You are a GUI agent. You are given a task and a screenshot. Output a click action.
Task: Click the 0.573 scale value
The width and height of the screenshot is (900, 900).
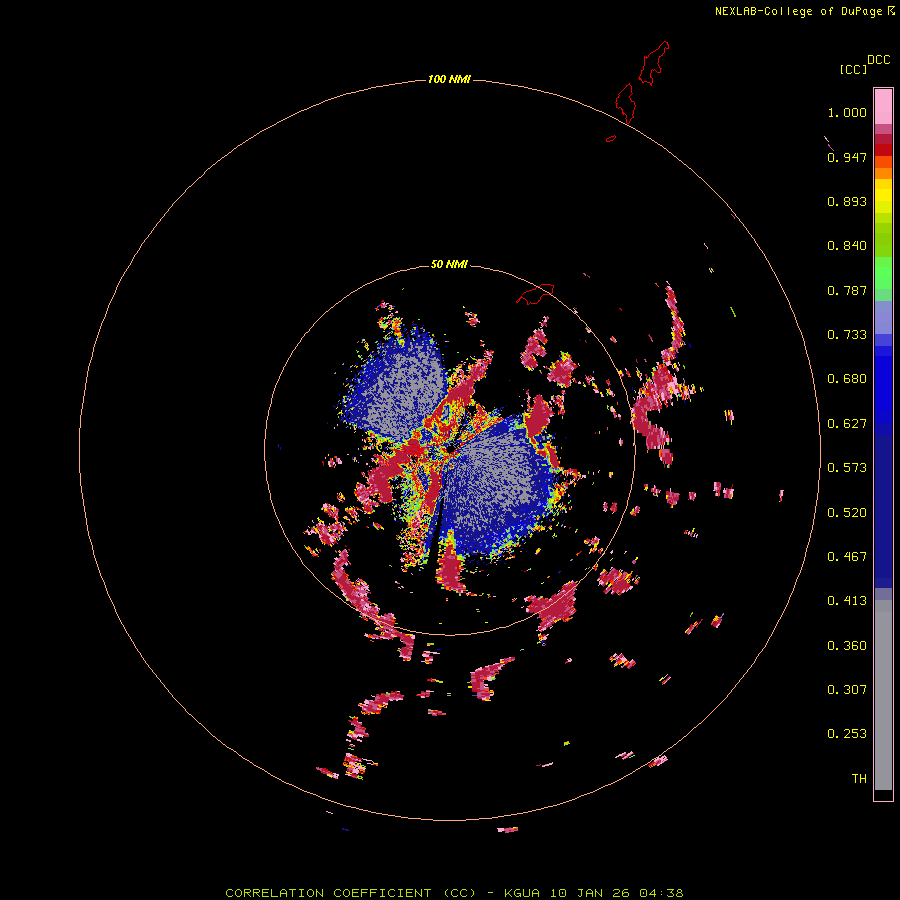click(x=847, y=468)
